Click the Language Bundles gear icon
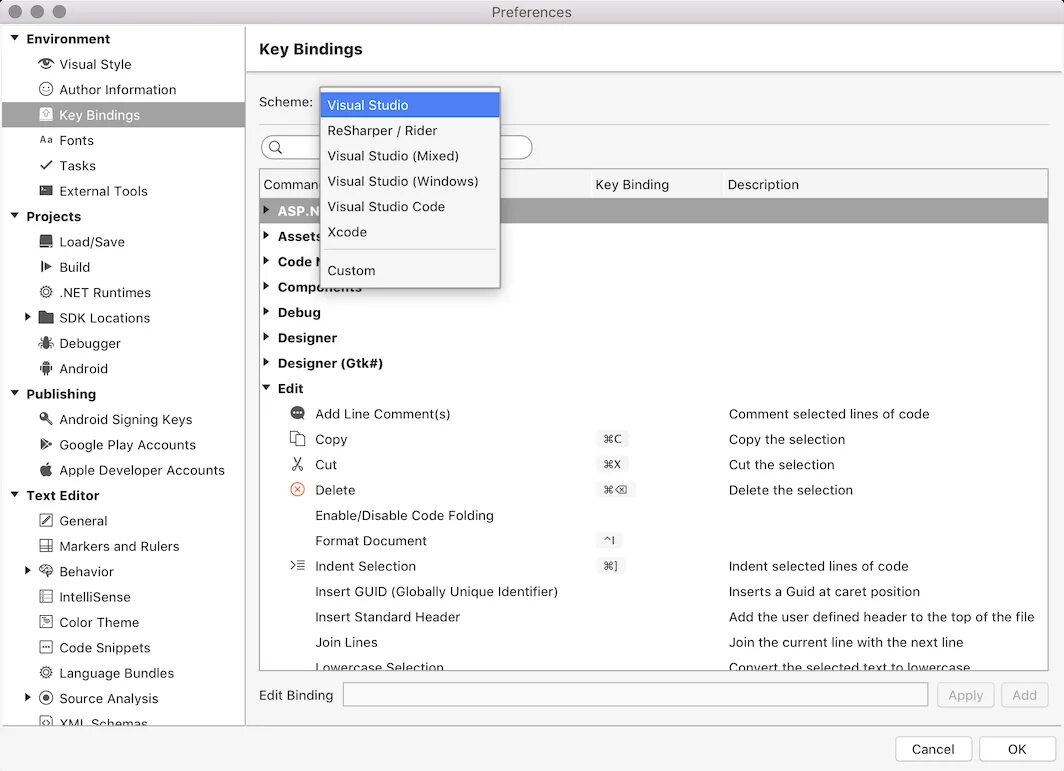Viewport: 1064px width, 771px height. pyautogui.click(x=46, y=673)
